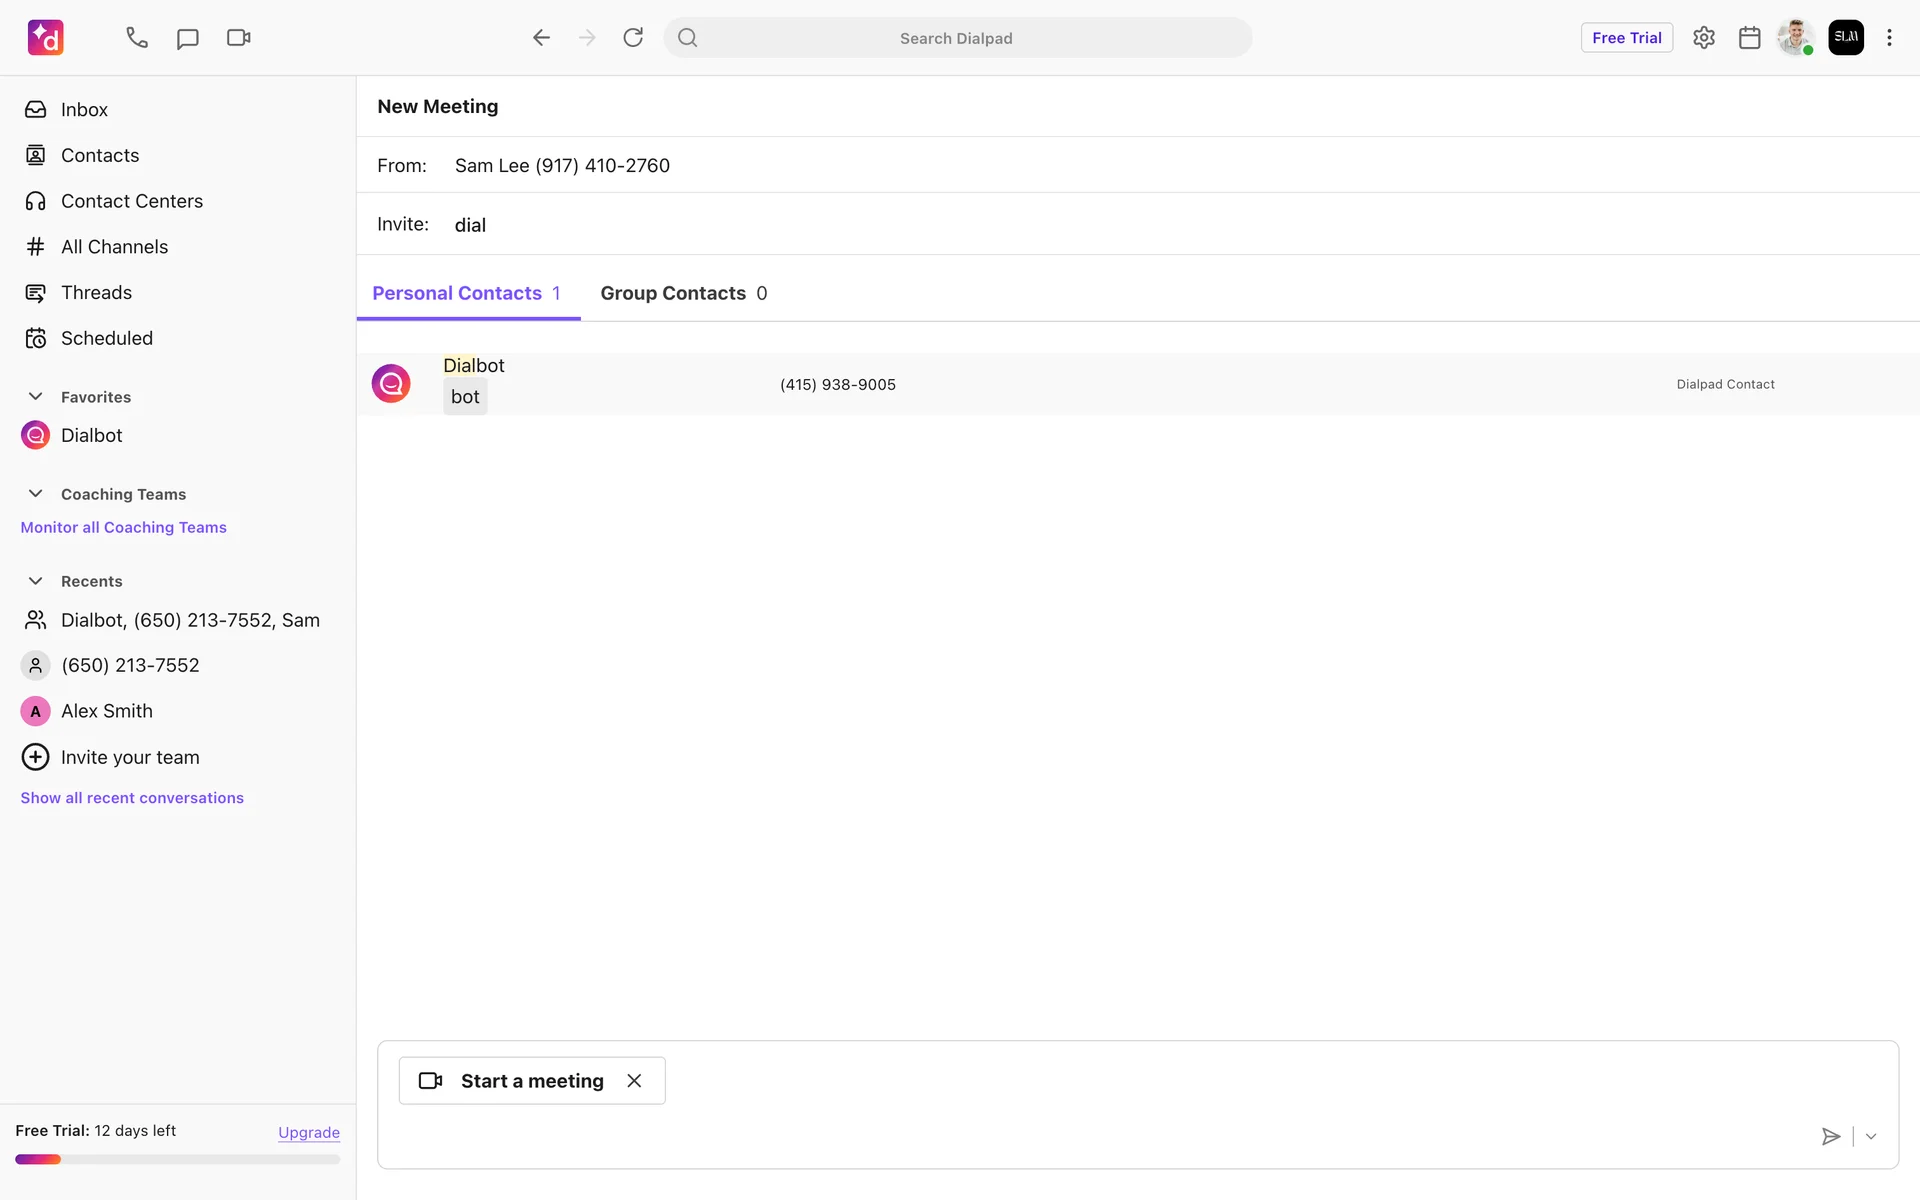The width and height of the screenshot is (1920, 1200).
Task: Open the calendar icon in header
Action: (1749, 38)
